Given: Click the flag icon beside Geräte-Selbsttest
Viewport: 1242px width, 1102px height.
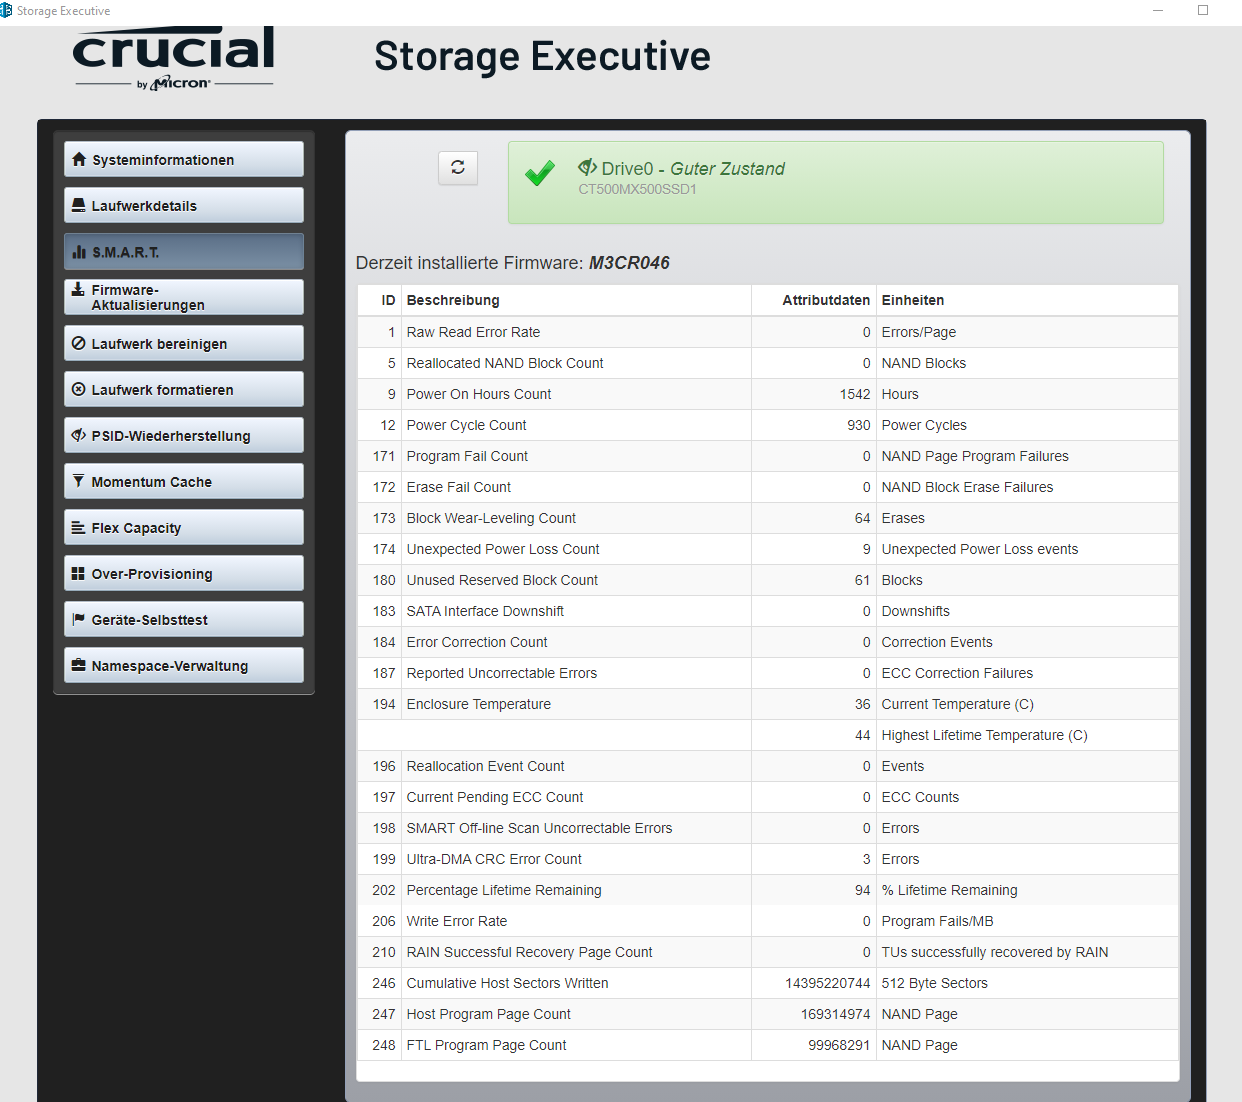Looking at the screenshot, I should 79,619.
